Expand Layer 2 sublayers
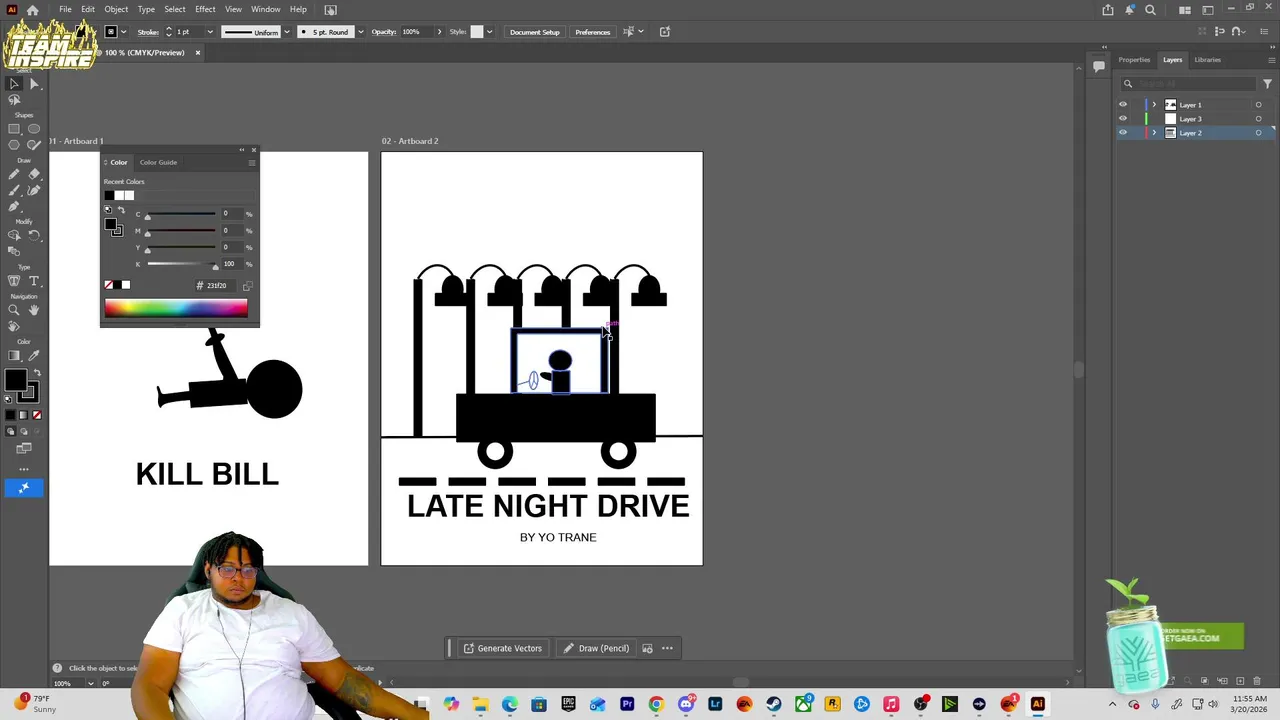Viewport: 1280px width, 720px height. [x=1154, y=133]
